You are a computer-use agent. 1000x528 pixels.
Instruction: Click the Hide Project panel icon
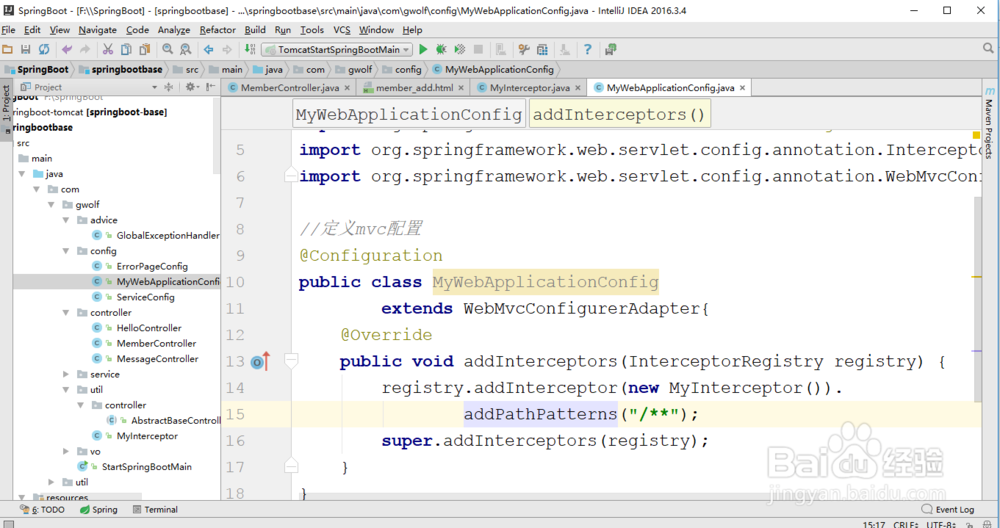coord(211,87)
